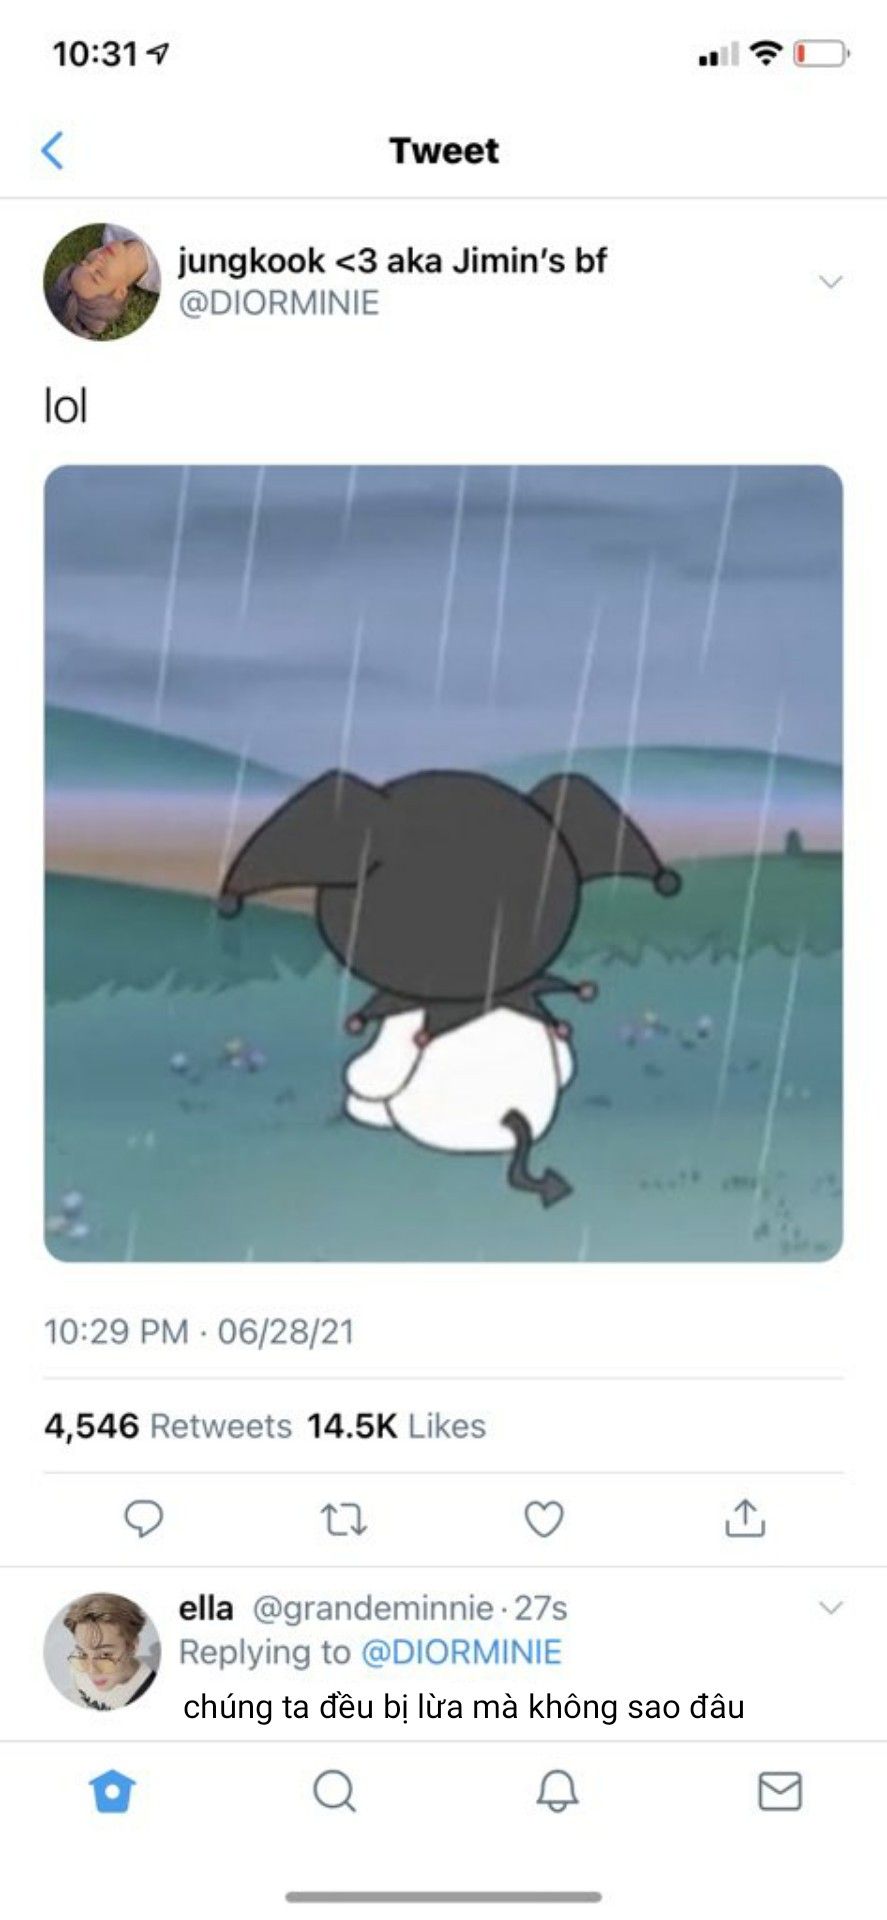Tap the tweet timestamp 10:29 PM

coord(116,1331)
